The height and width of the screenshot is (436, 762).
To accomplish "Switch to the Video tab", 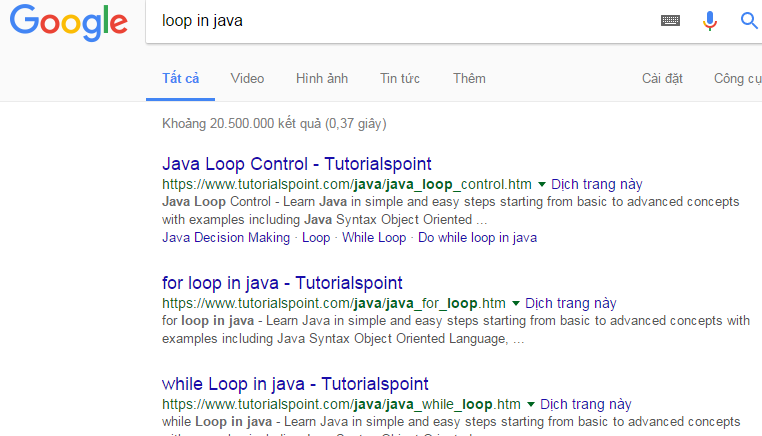I will click(x=247, y=78).
